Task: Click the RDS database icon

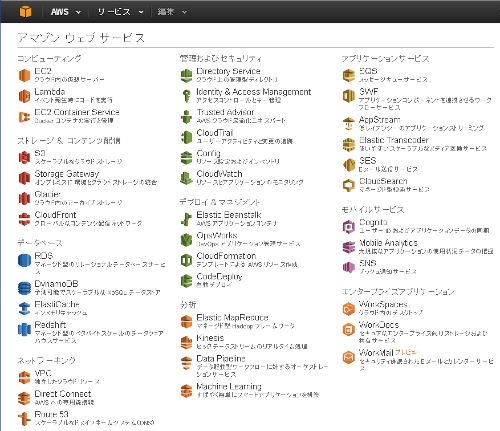Action: coord(24,260)
